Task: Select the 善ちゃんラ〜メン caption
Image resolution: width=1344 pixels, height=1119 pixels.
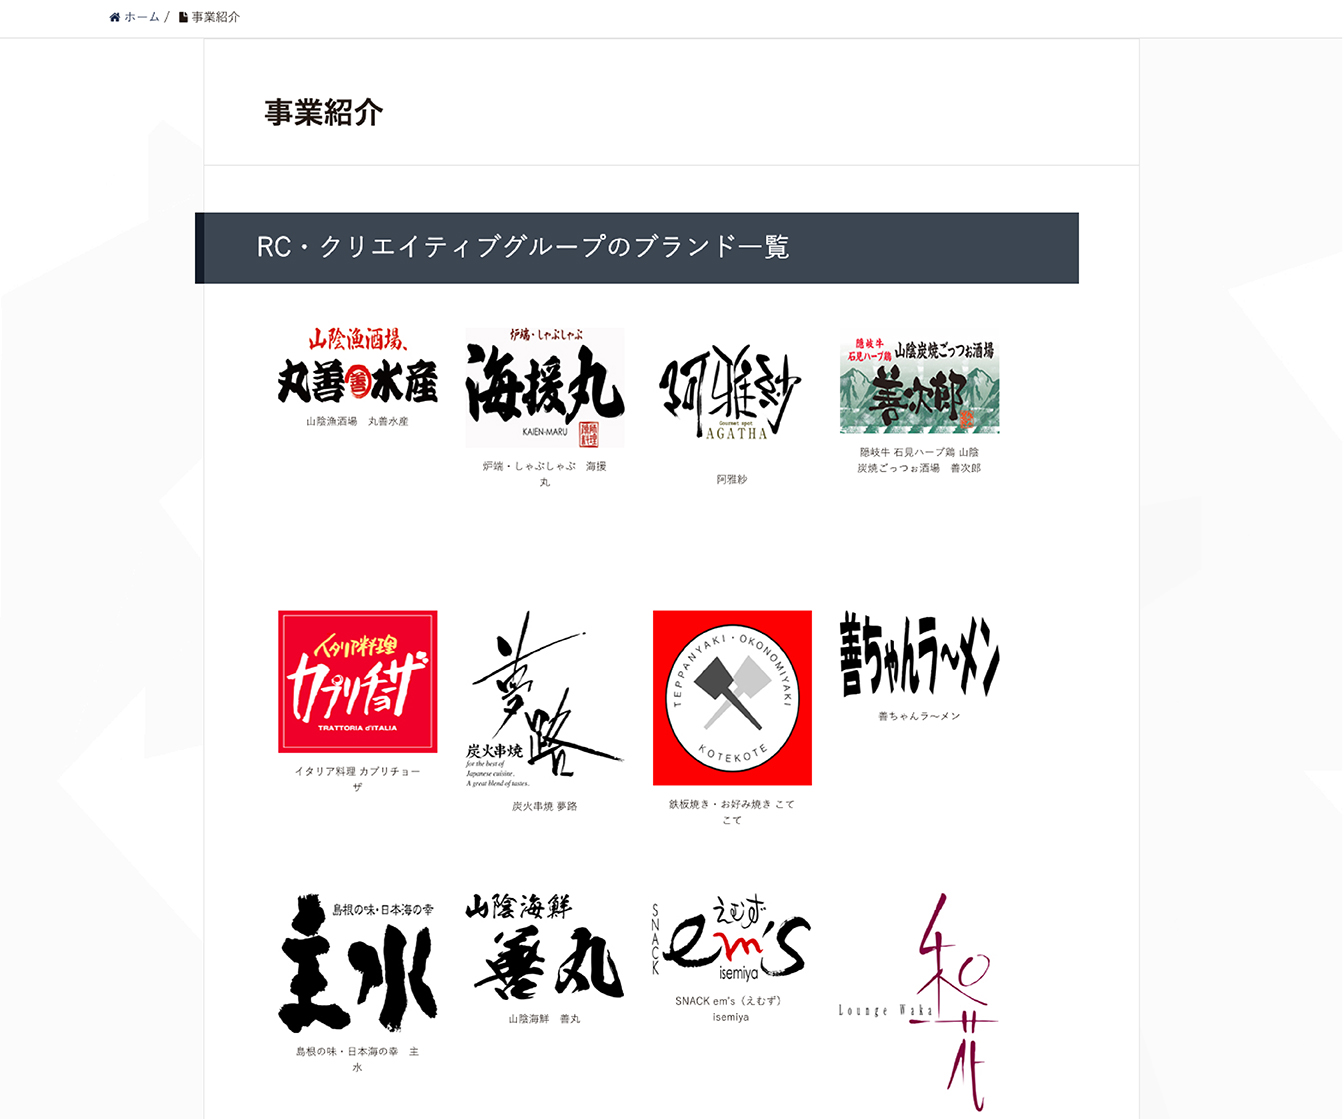Action: tap(919, 716)
